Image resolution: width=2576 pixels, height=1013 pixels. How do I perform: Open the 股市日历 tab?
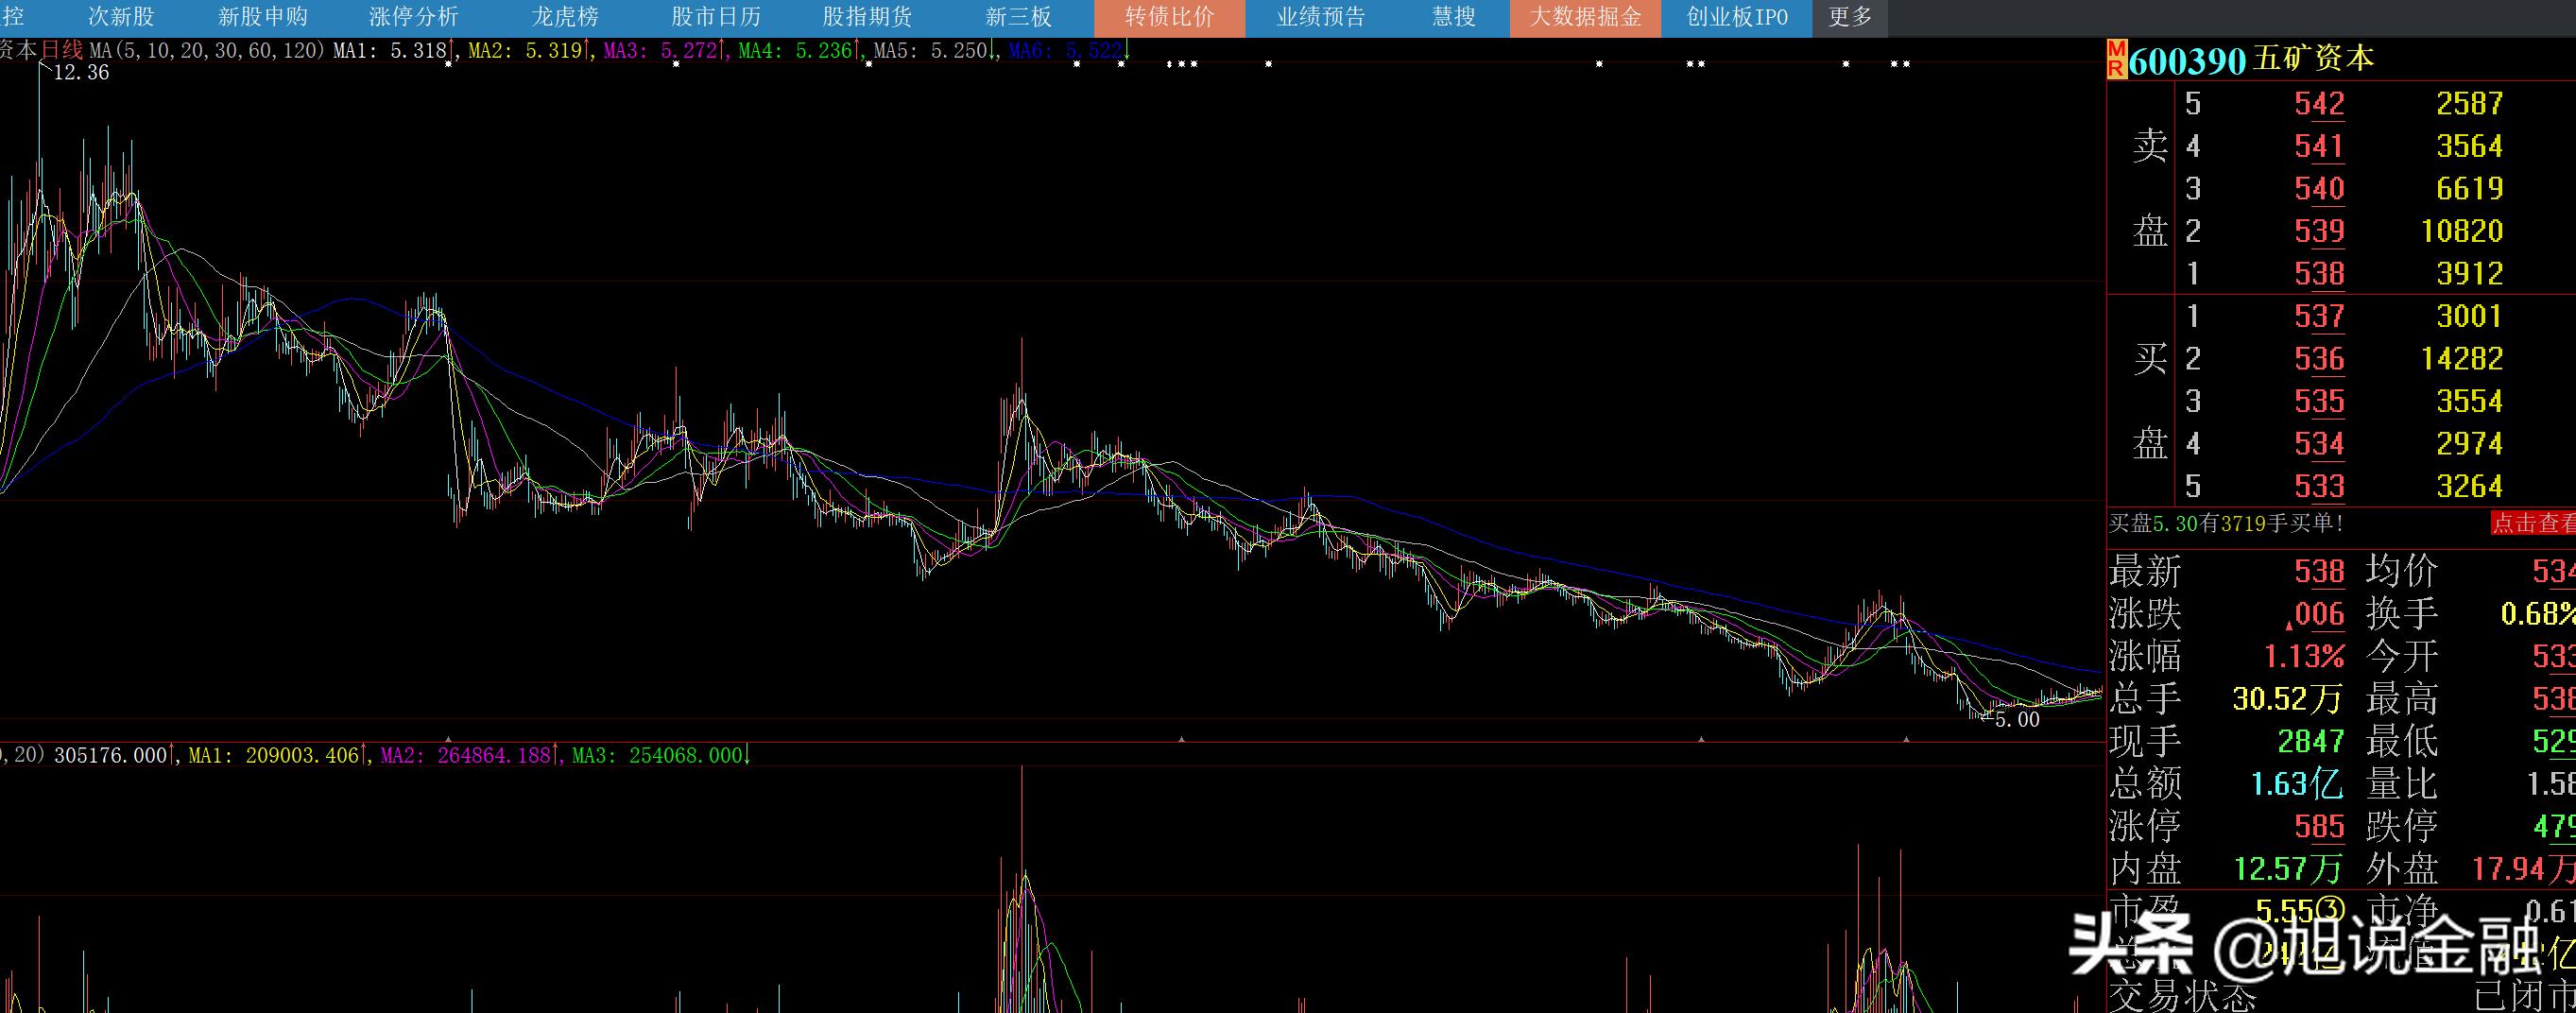point(716,17)
